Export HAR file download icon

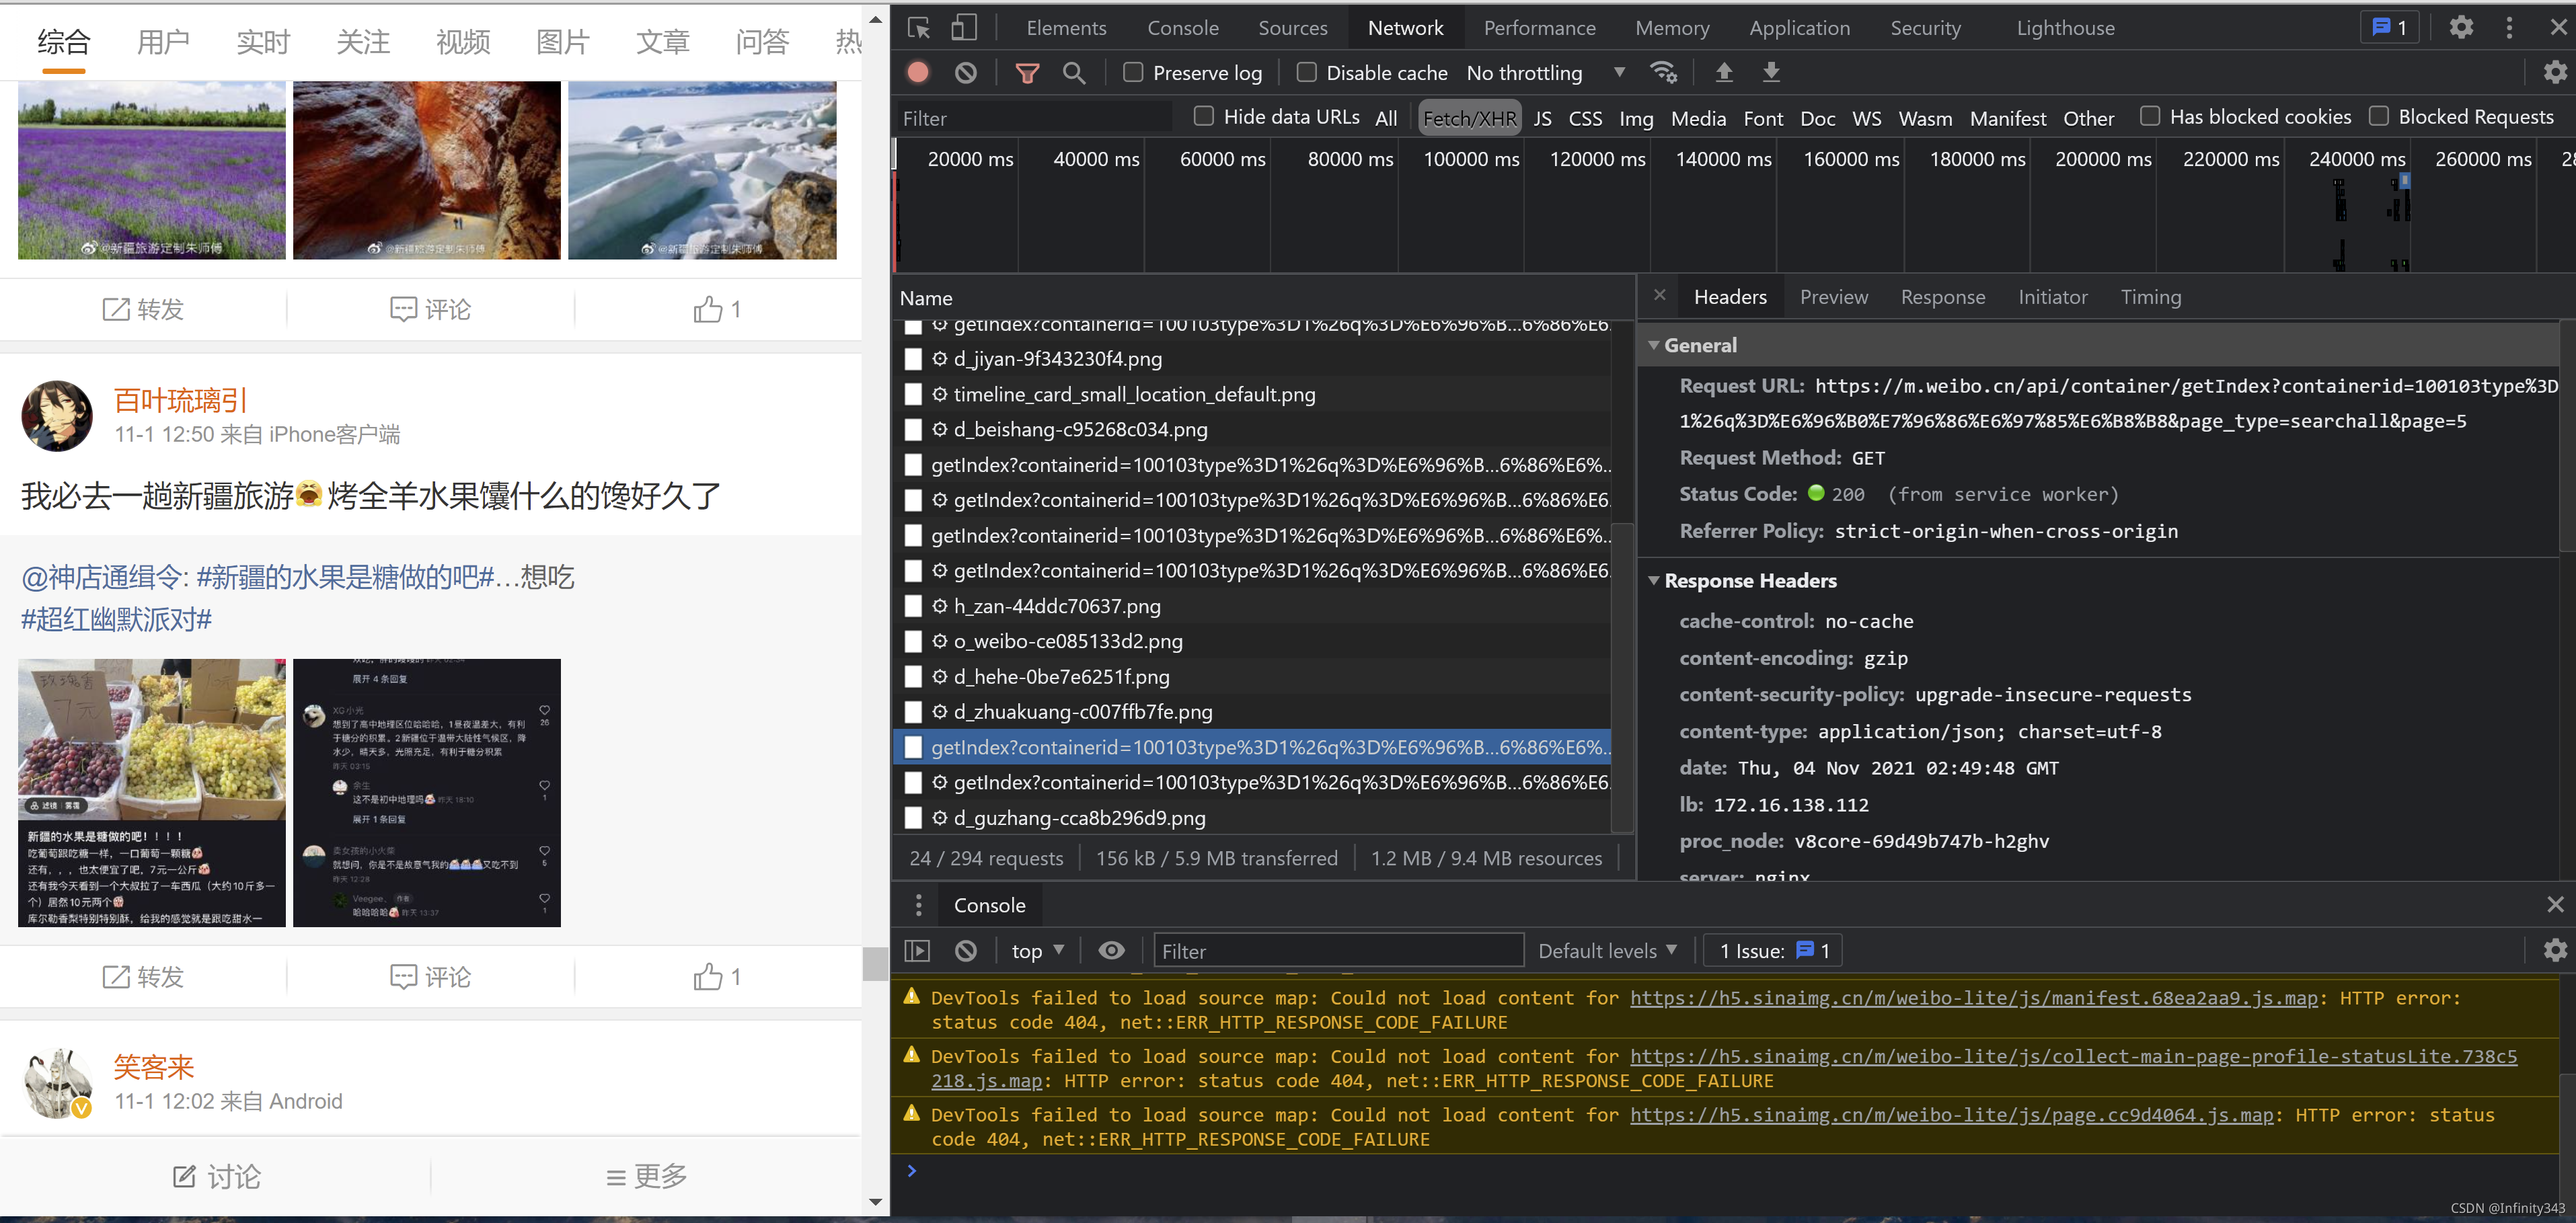click(1771, 72)
